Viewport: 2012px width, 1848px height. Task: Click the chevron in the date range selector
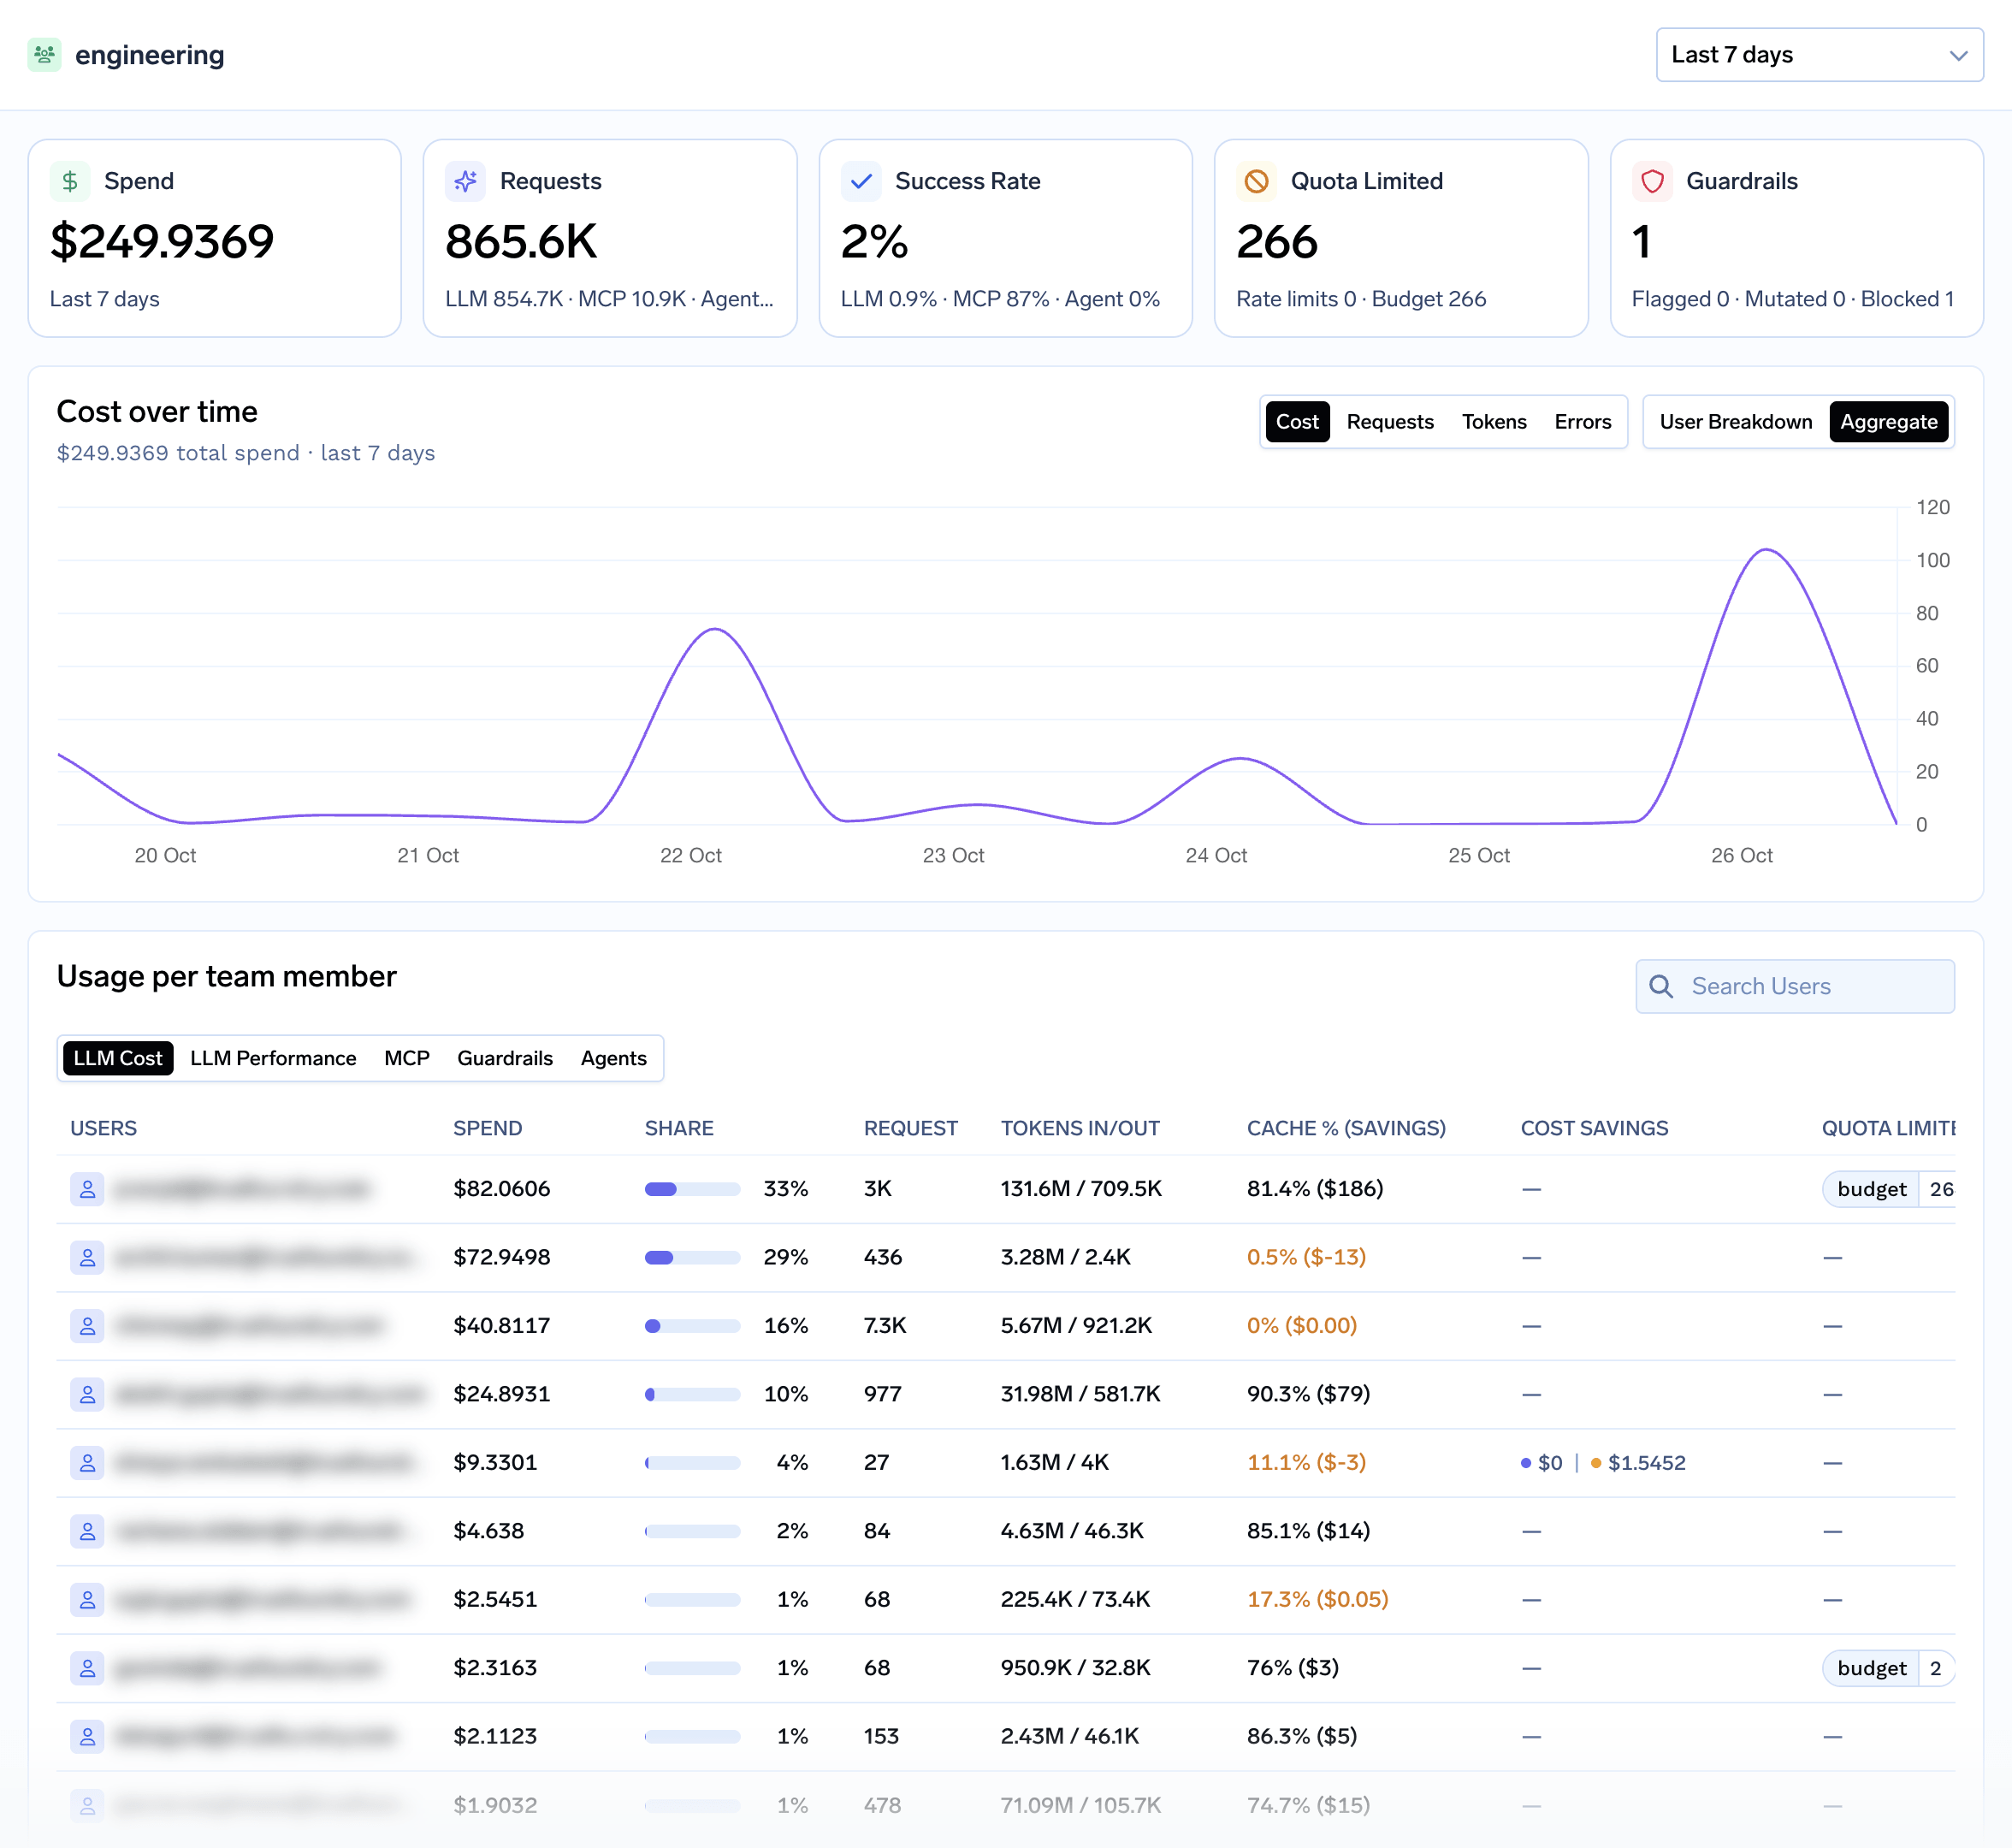(1958, 56)
